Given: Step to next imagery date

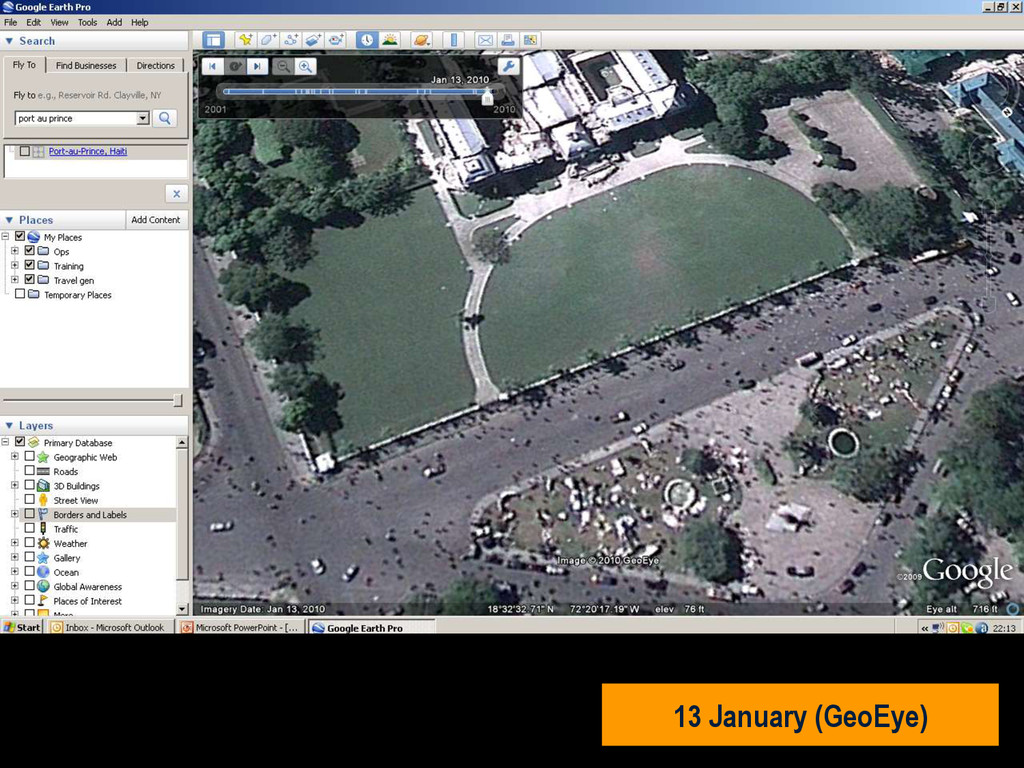Looking at the screenshot, I should pyautogui.click(x=257, y=66).
